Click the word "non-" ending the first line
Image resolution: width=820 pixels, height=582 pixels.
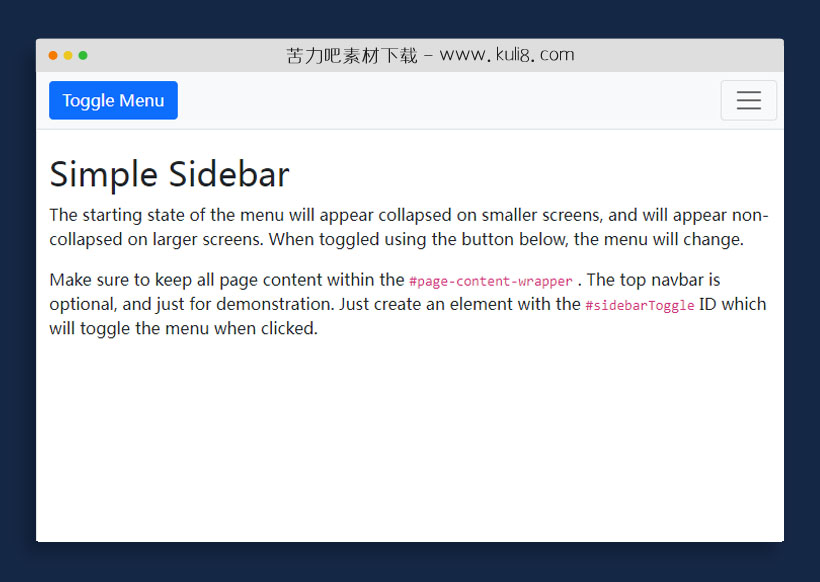coord(749,215)
